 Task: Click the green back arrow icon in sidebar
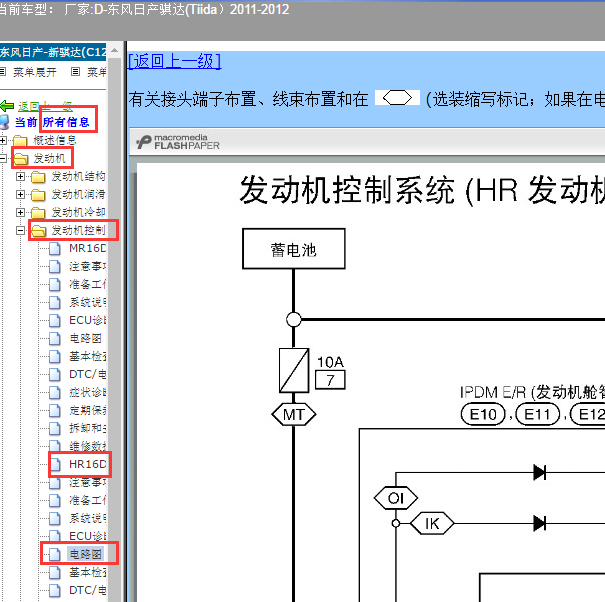[7, 105]
